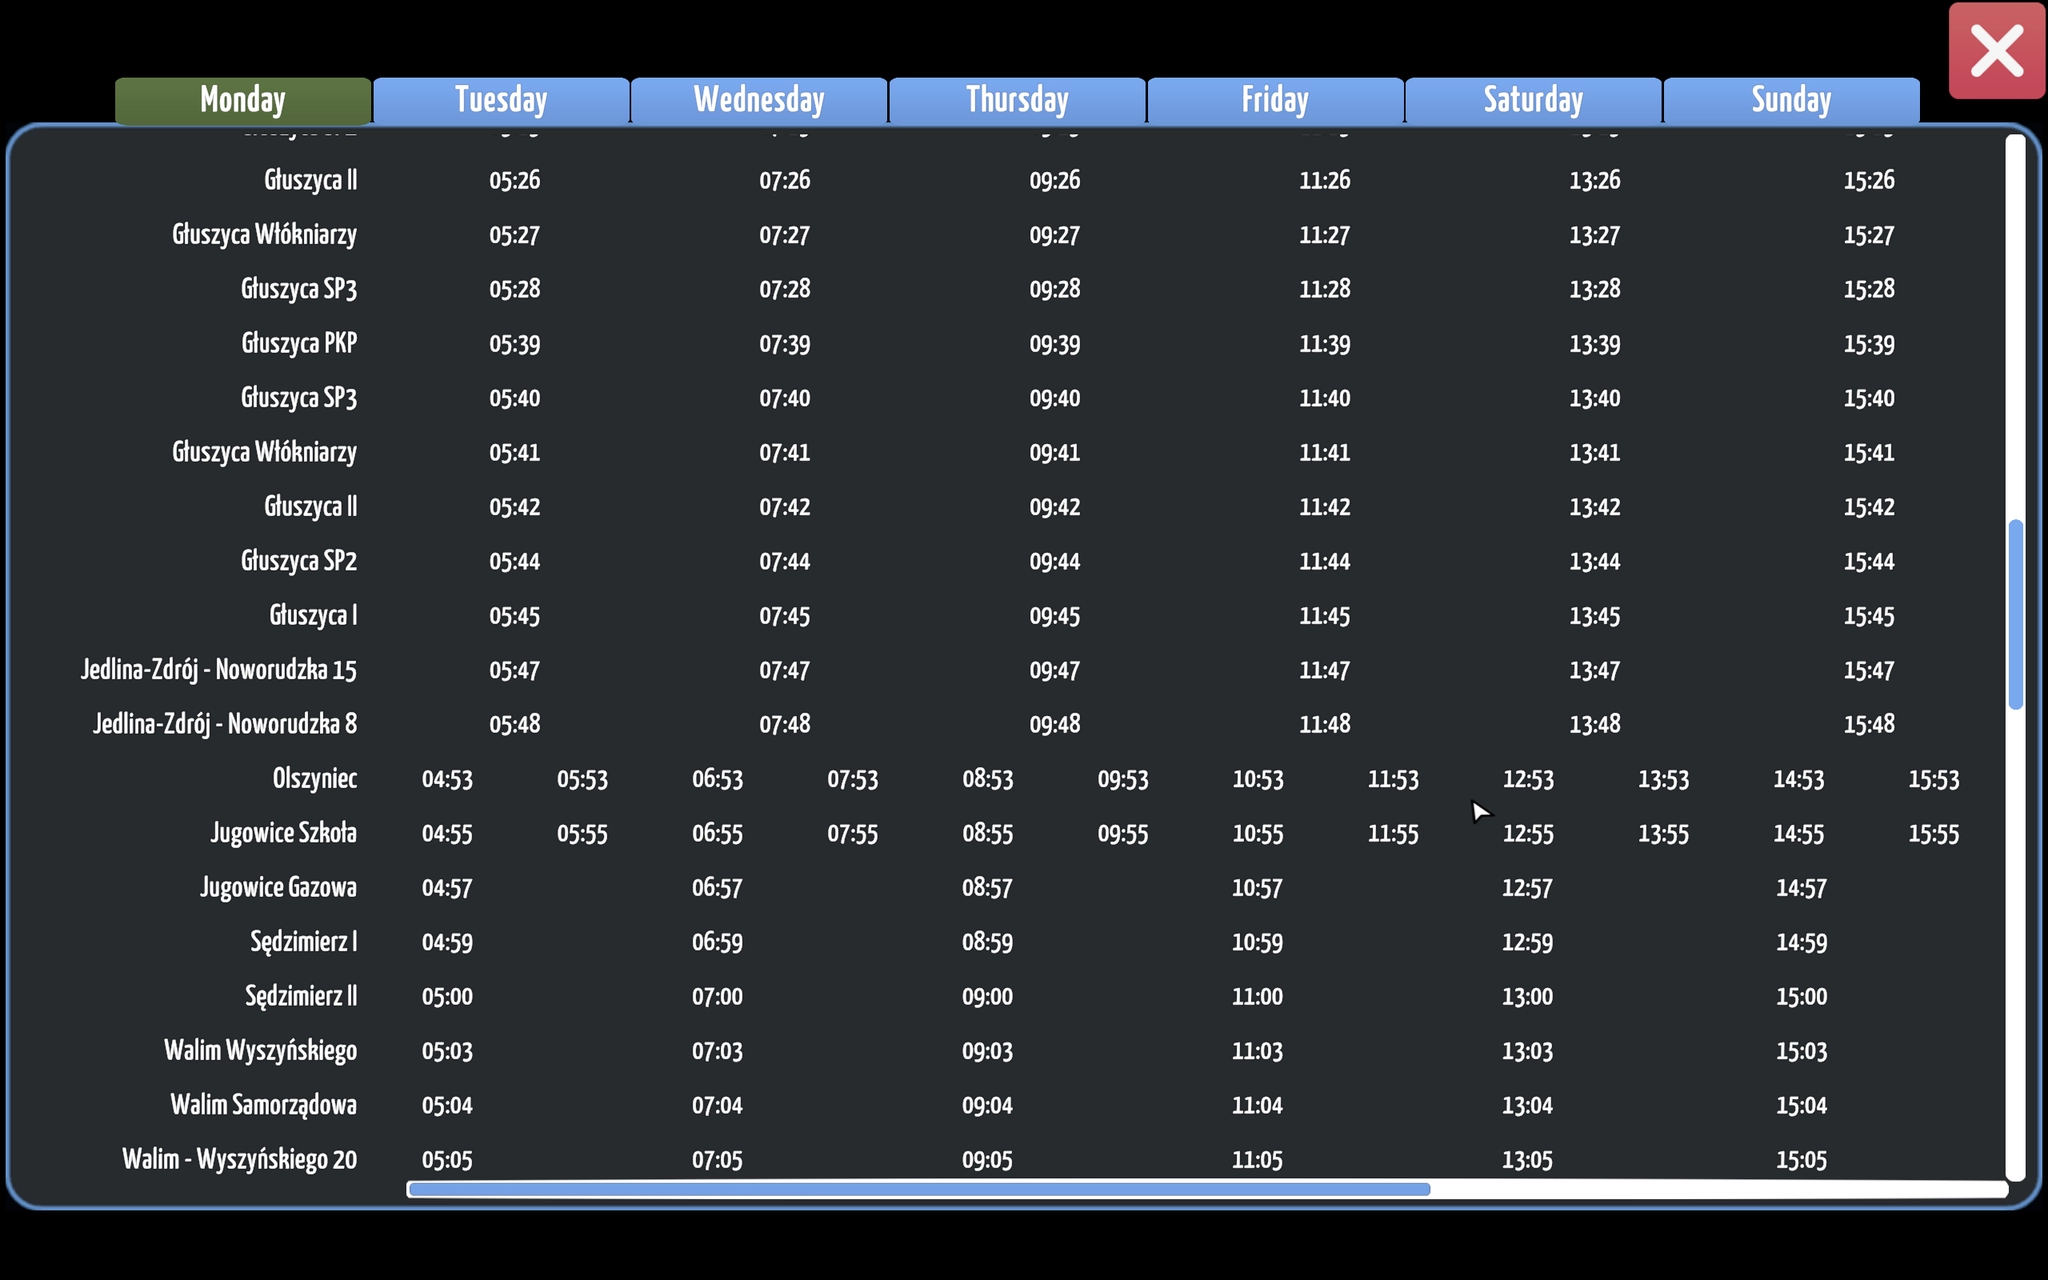
Task: Open the Sunday tab
Action: tap(1791, 100)
